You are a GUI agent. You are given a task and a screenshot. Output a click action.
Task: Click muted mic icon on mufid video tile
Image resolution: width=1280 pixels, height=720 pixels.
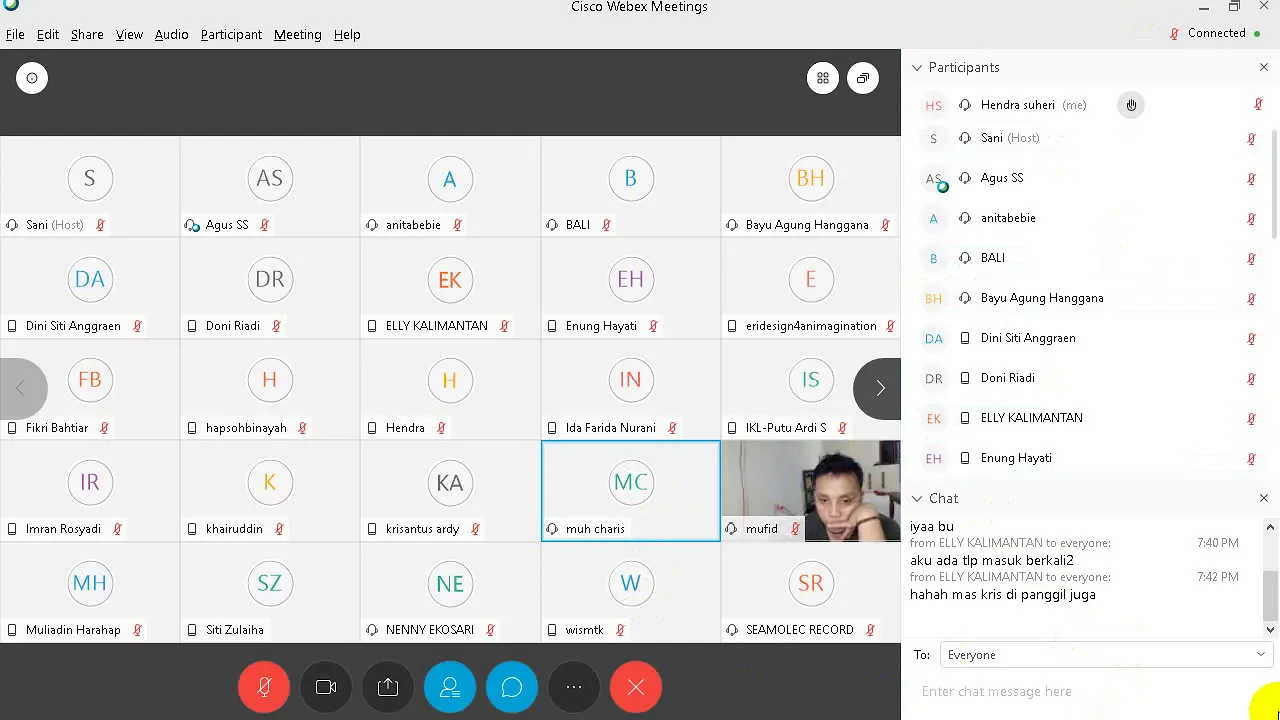point(795,529)
